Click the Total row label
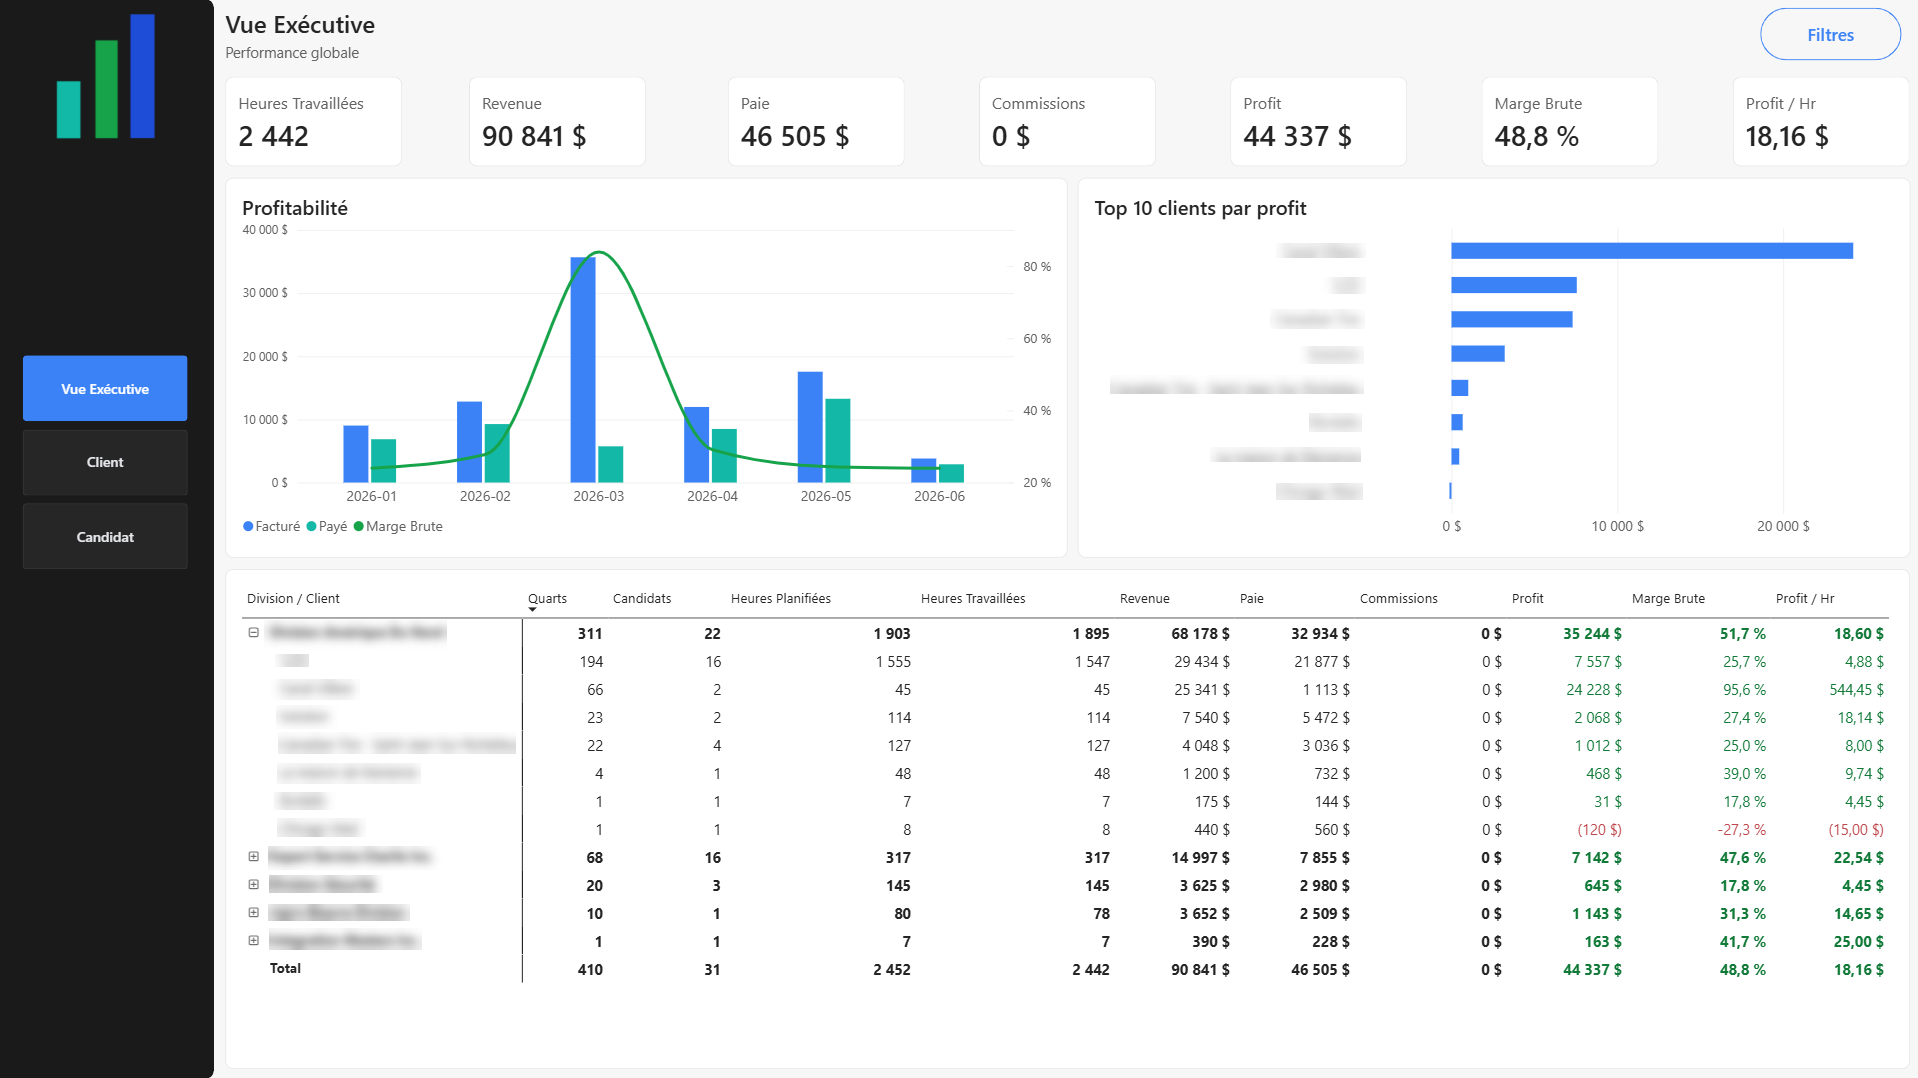 tap(285, 969)
